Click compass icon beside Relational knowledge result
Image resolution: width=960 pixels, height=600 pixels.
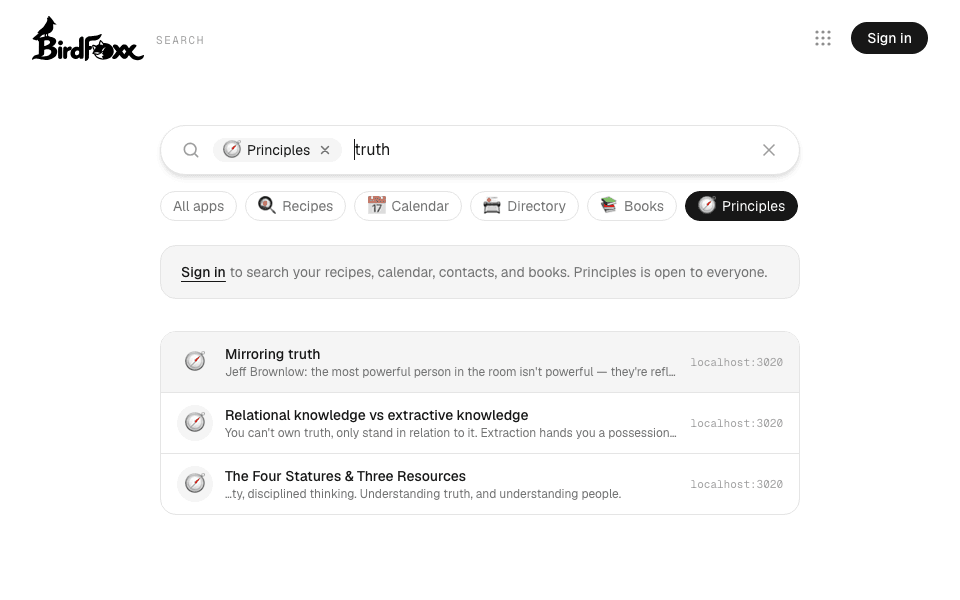pos(195,422)
